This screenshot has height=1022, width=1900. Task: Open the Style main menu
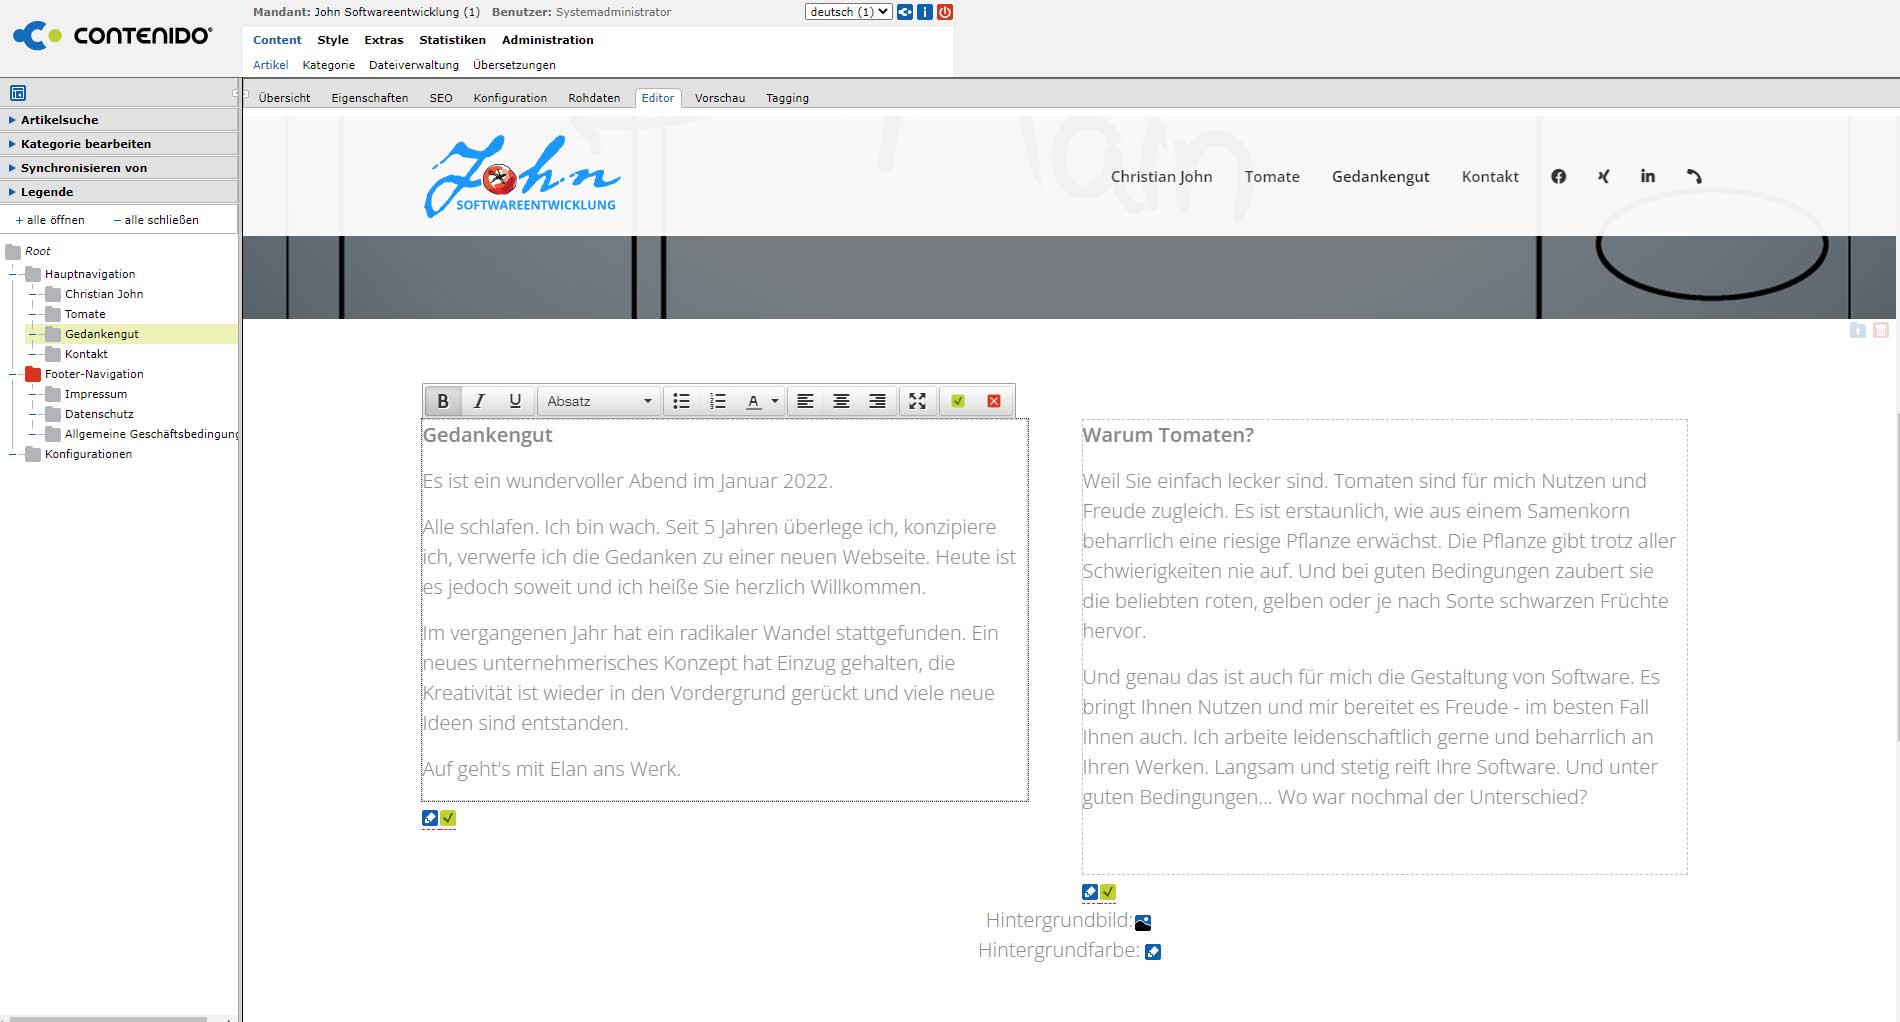tap(333, 40)
